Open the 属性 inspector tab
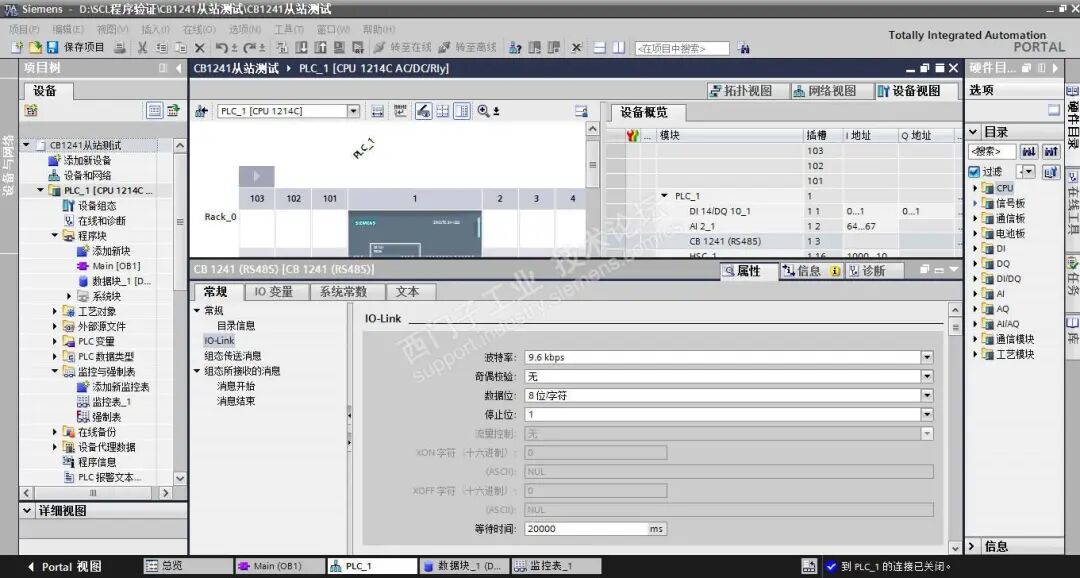This screenshot has height=578, width=1080. tap(748, 271)
